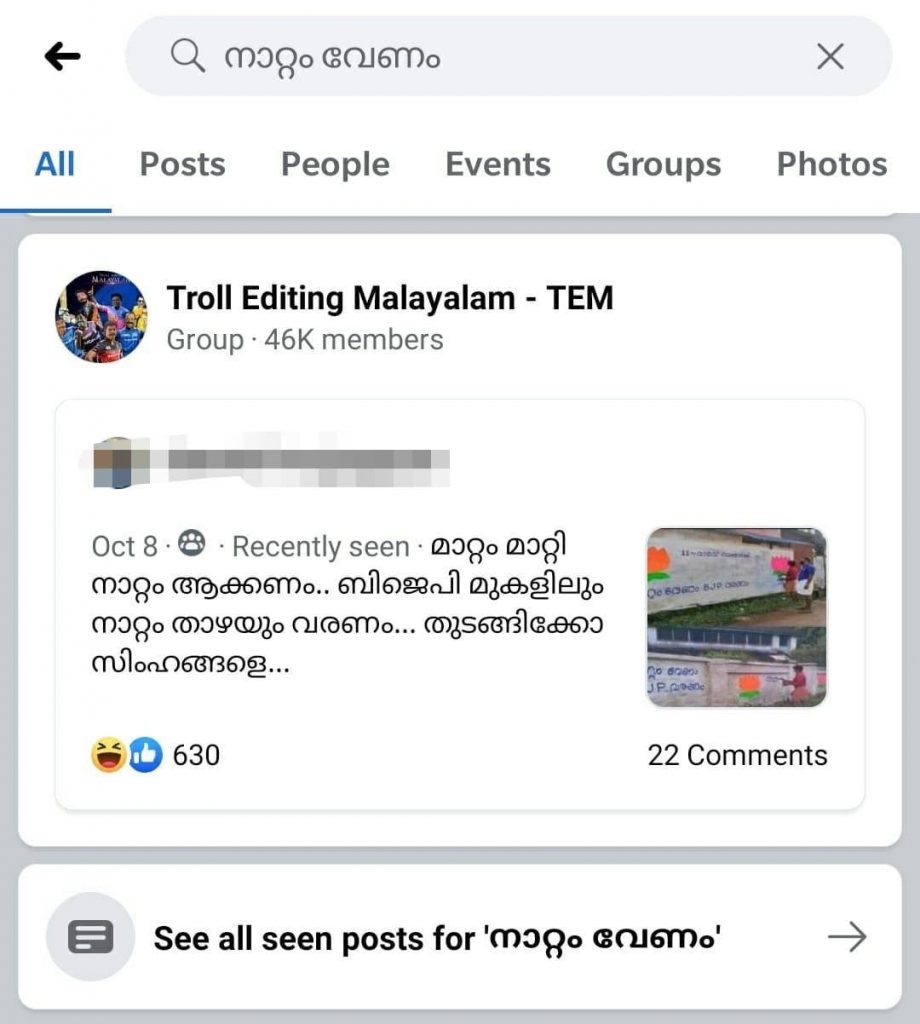This screenshot has width=920, height=1024.
Task: Click inside the search text field
Action: 500,57
